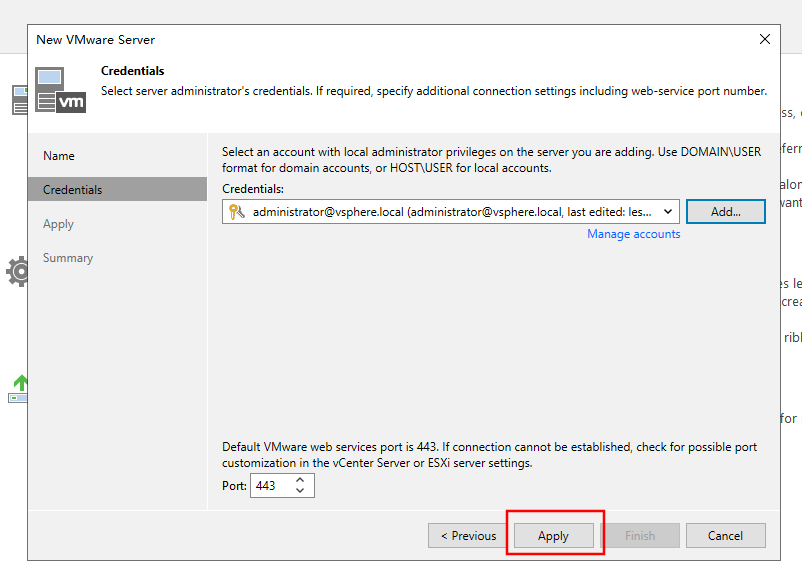Cancel the New VMware Server wizard
802x582 pixels.
(725, 535)
